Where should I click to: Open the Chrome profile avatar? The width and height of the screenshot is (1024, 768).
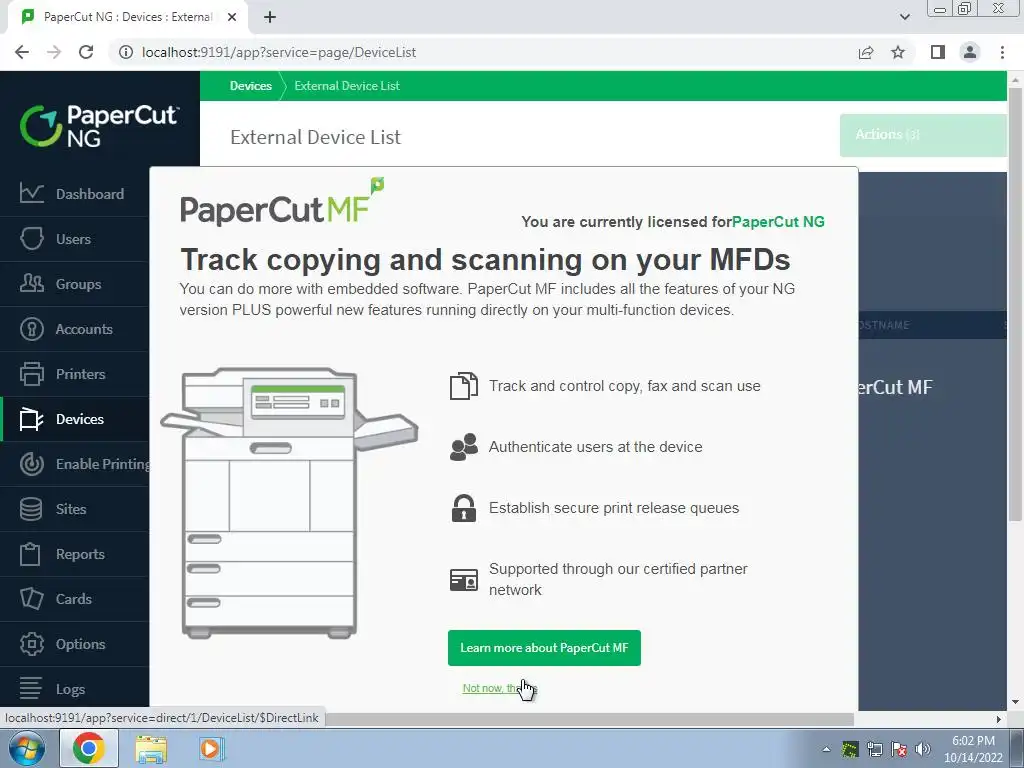click(970, 52)
